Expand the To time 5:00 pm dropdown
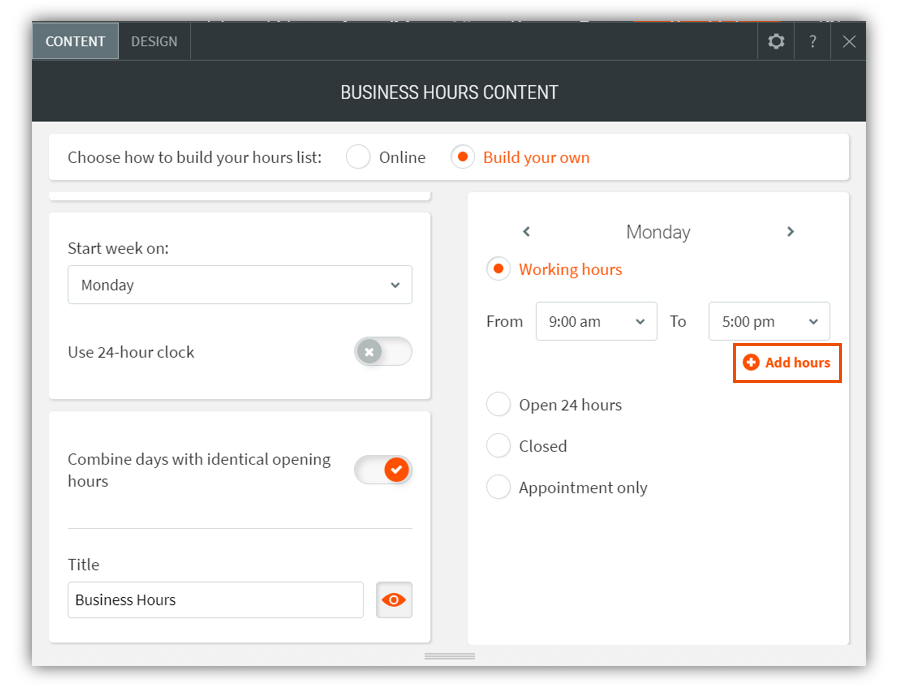 [769, 322]
